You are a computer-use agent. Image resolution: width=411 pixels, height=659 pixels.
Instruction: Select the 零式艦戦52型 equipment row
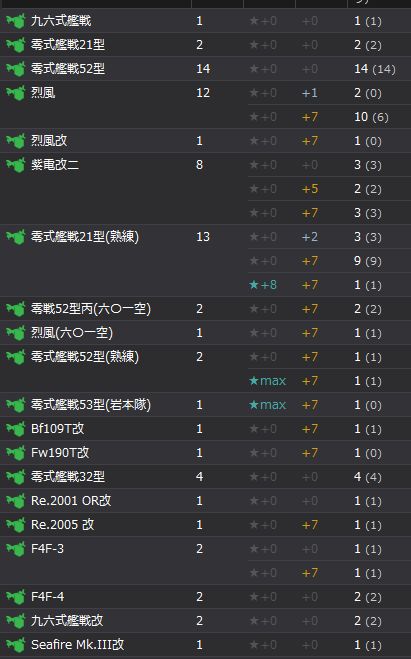click(206, 69)
